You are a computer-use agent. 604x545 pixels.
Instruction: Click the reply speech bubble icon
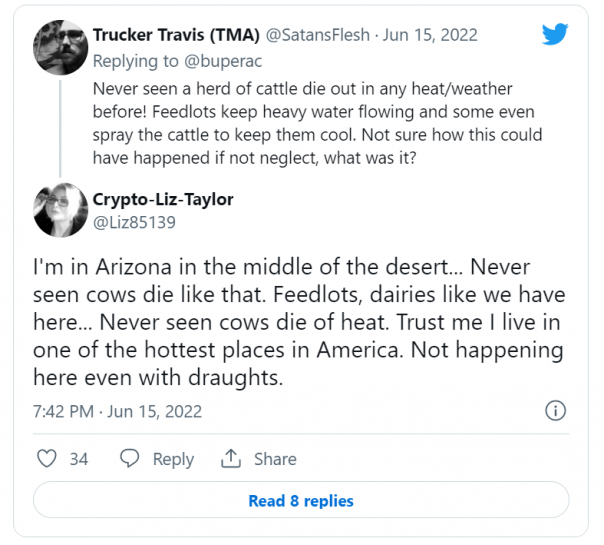point(129,459)
